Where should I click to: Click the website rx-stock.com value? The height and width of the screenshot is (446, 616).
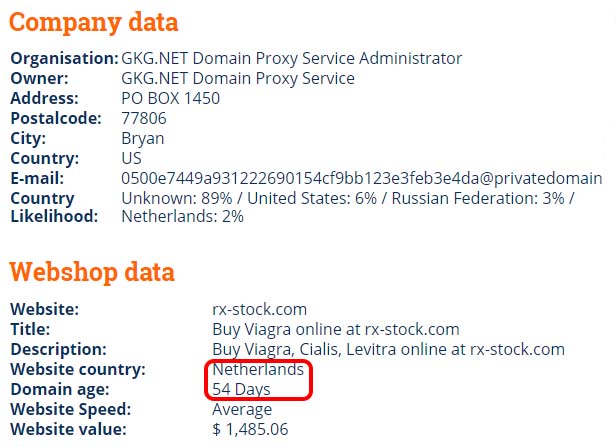click(x=259, y=309)
